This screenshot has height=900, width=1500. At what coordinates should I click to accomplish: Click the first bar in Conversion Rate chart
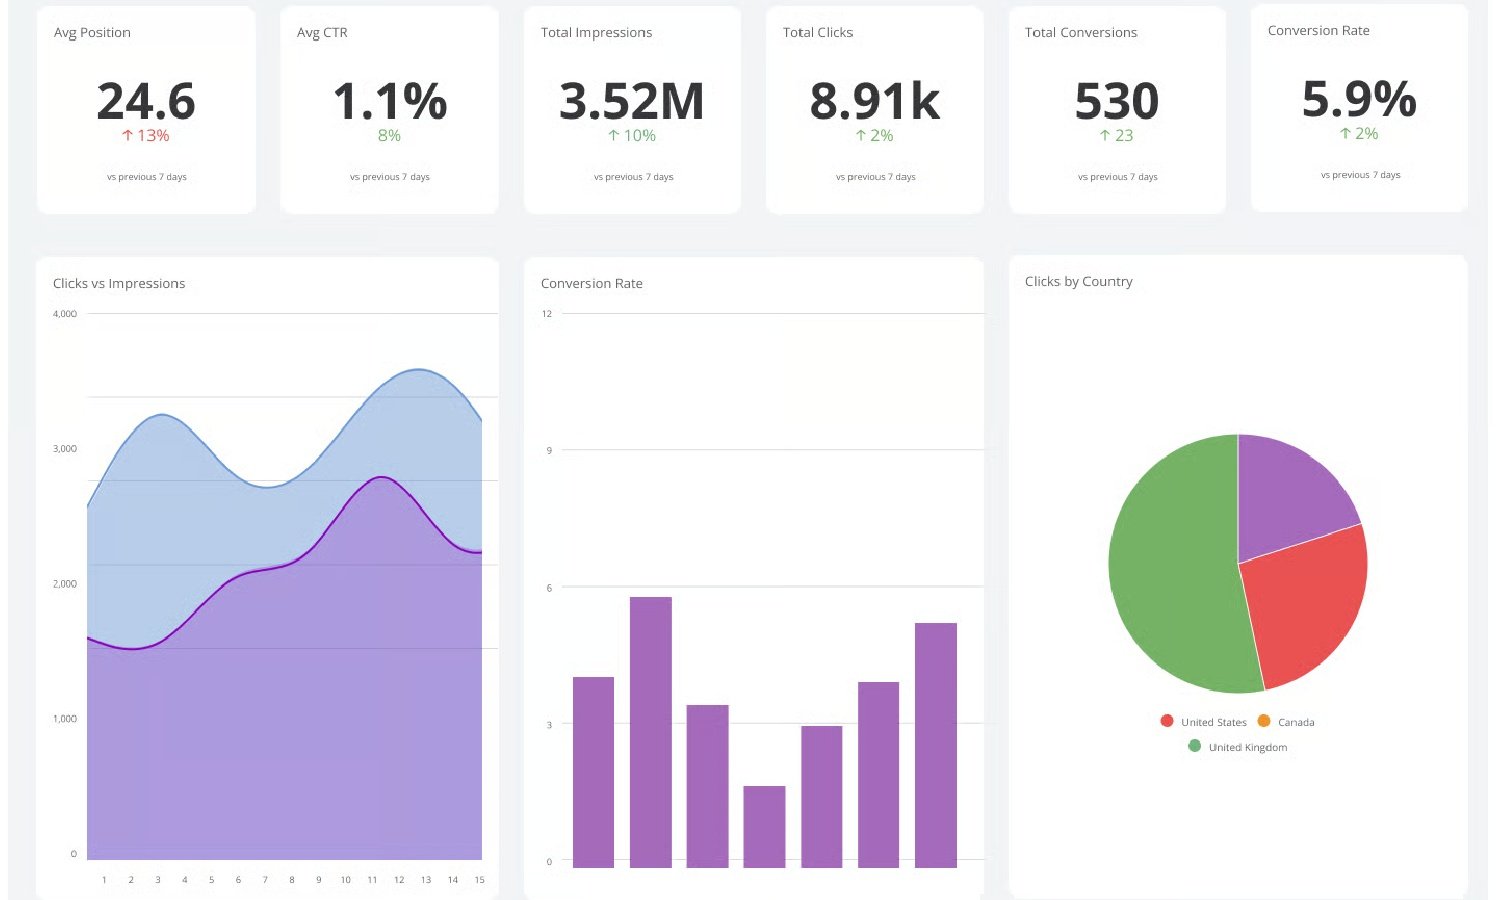(x=594, y=772)
